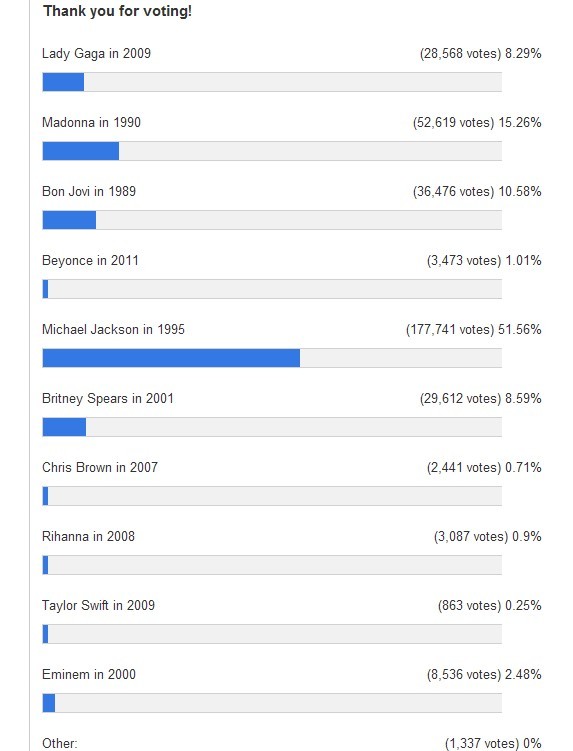Click the Madonna in 1990 label
The height and width of the screenshot is (751, 573).
coord(92,123)
